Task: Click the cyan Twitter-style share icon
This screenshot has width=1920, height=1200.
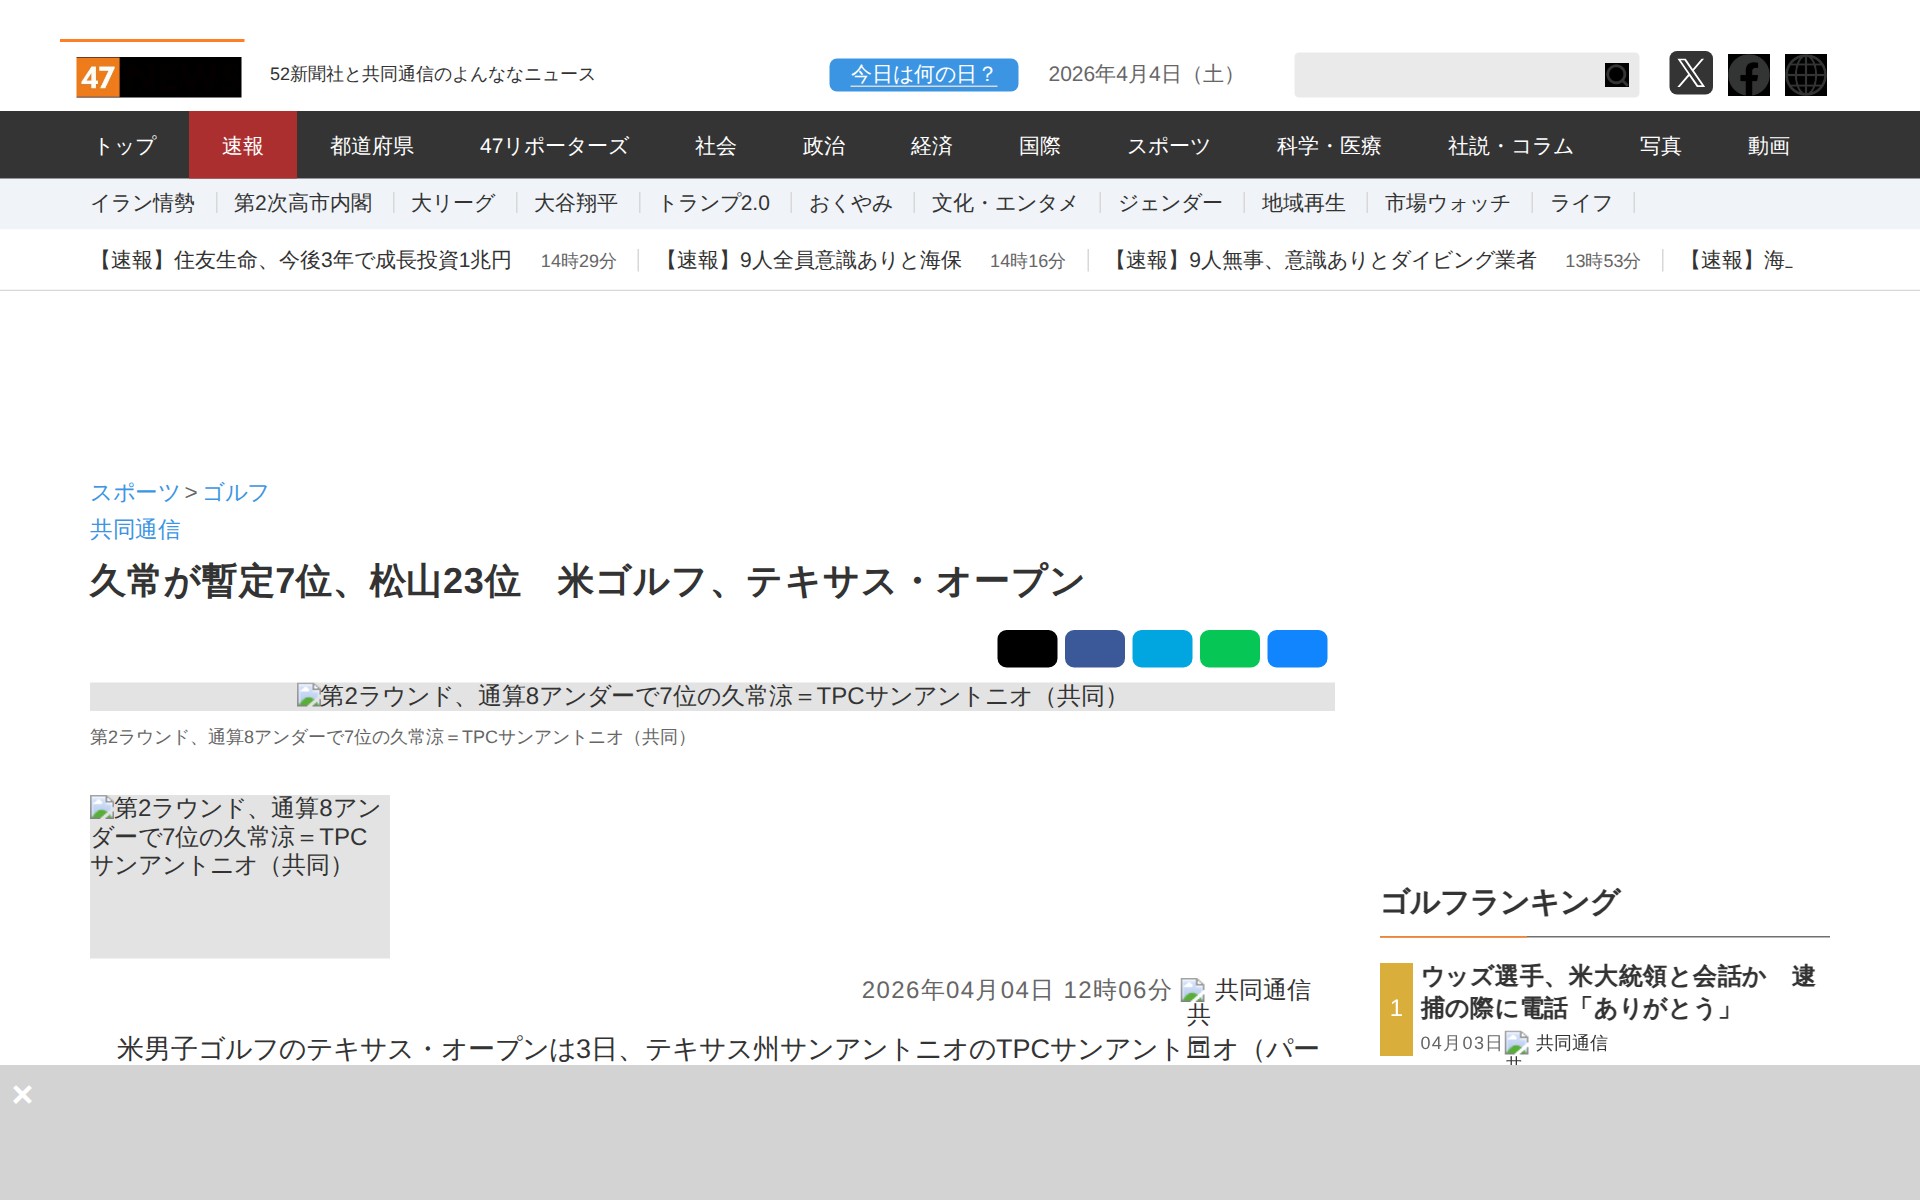Action: click(x=1163, y=648)
